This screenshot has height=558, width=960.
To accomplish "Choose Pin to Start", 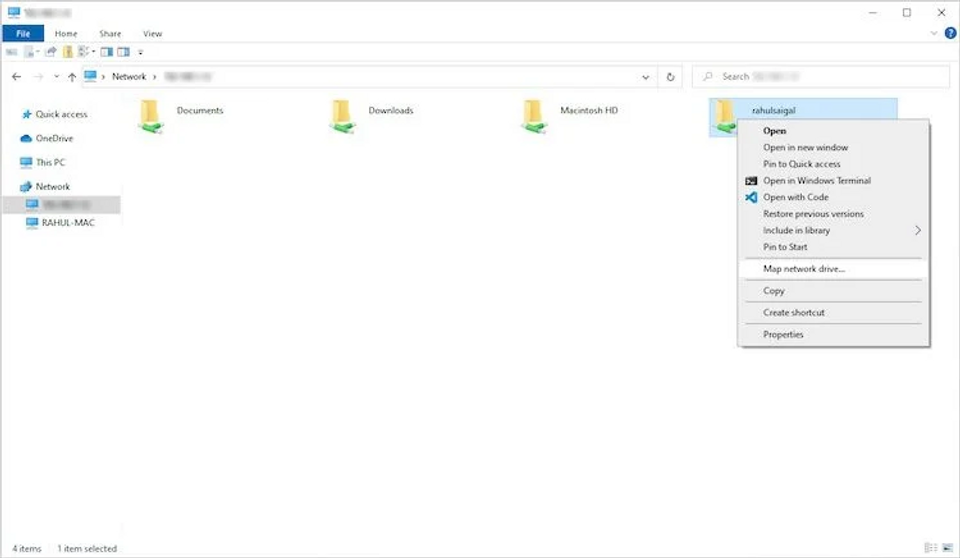I will [833, 247].
